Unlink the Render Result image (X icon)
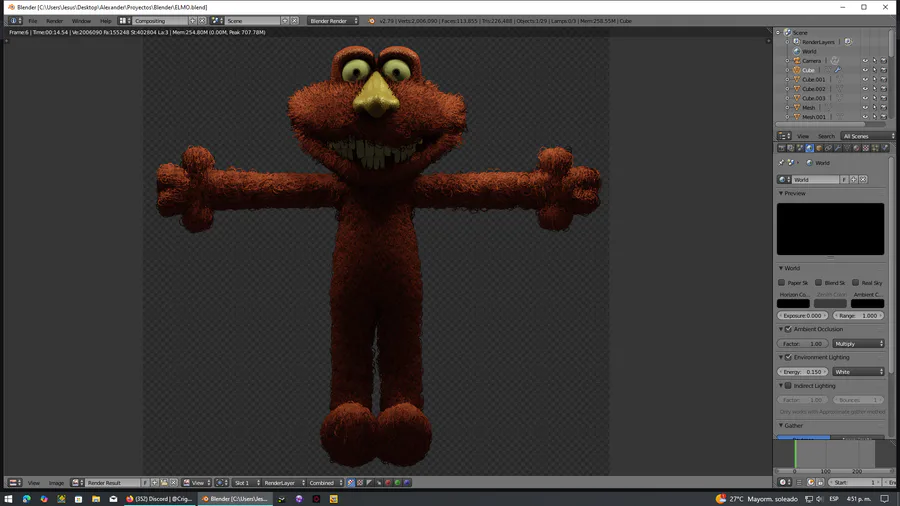 (173, 482)
